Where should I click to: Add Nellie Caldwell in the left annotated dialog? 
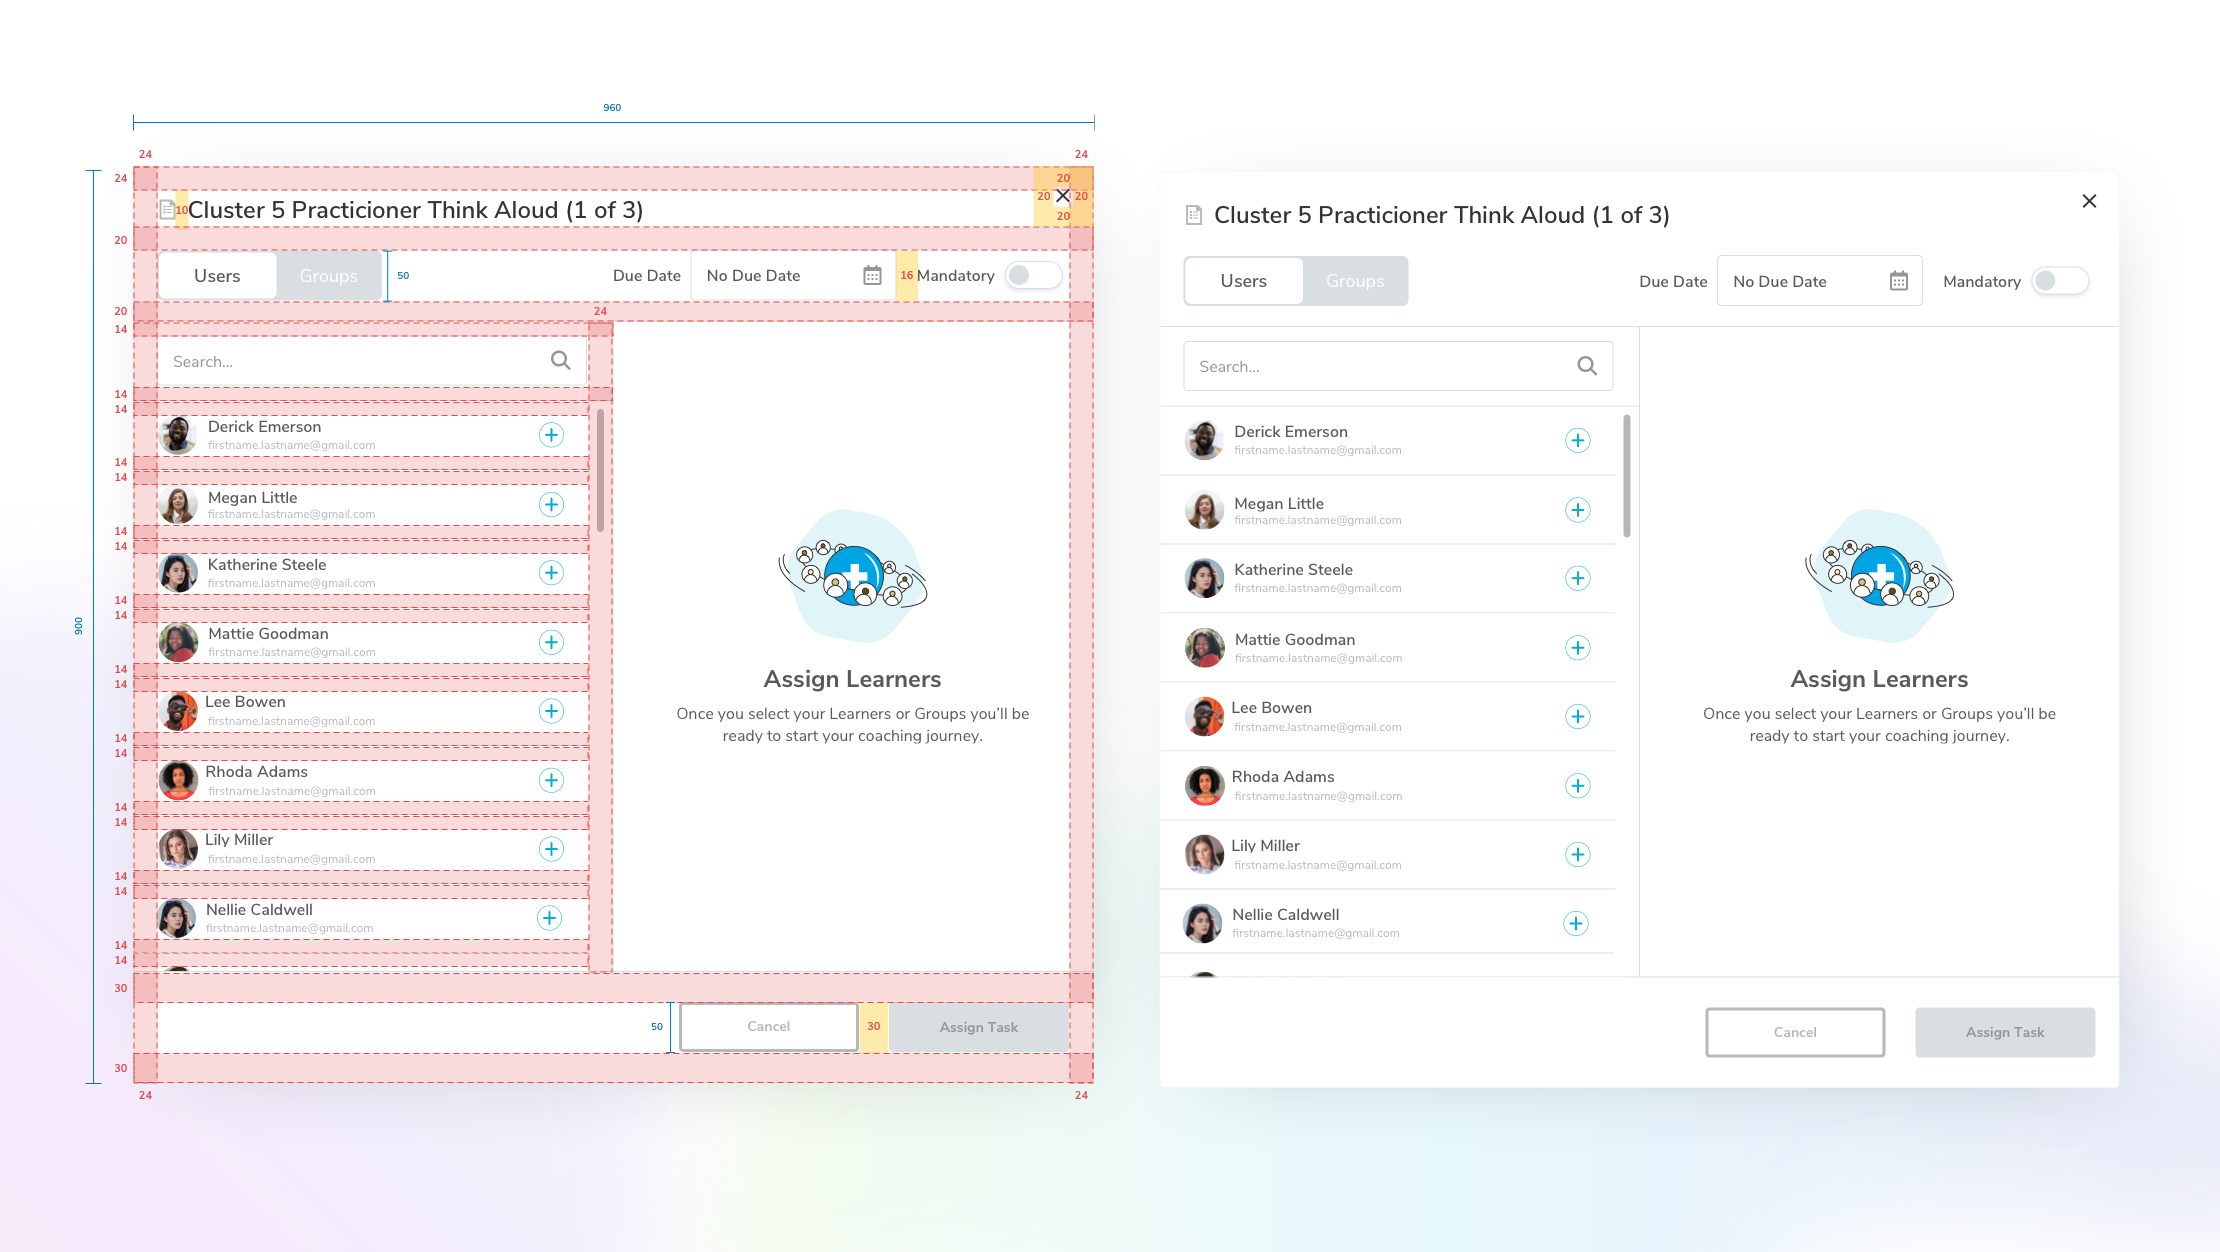[549, 918]
